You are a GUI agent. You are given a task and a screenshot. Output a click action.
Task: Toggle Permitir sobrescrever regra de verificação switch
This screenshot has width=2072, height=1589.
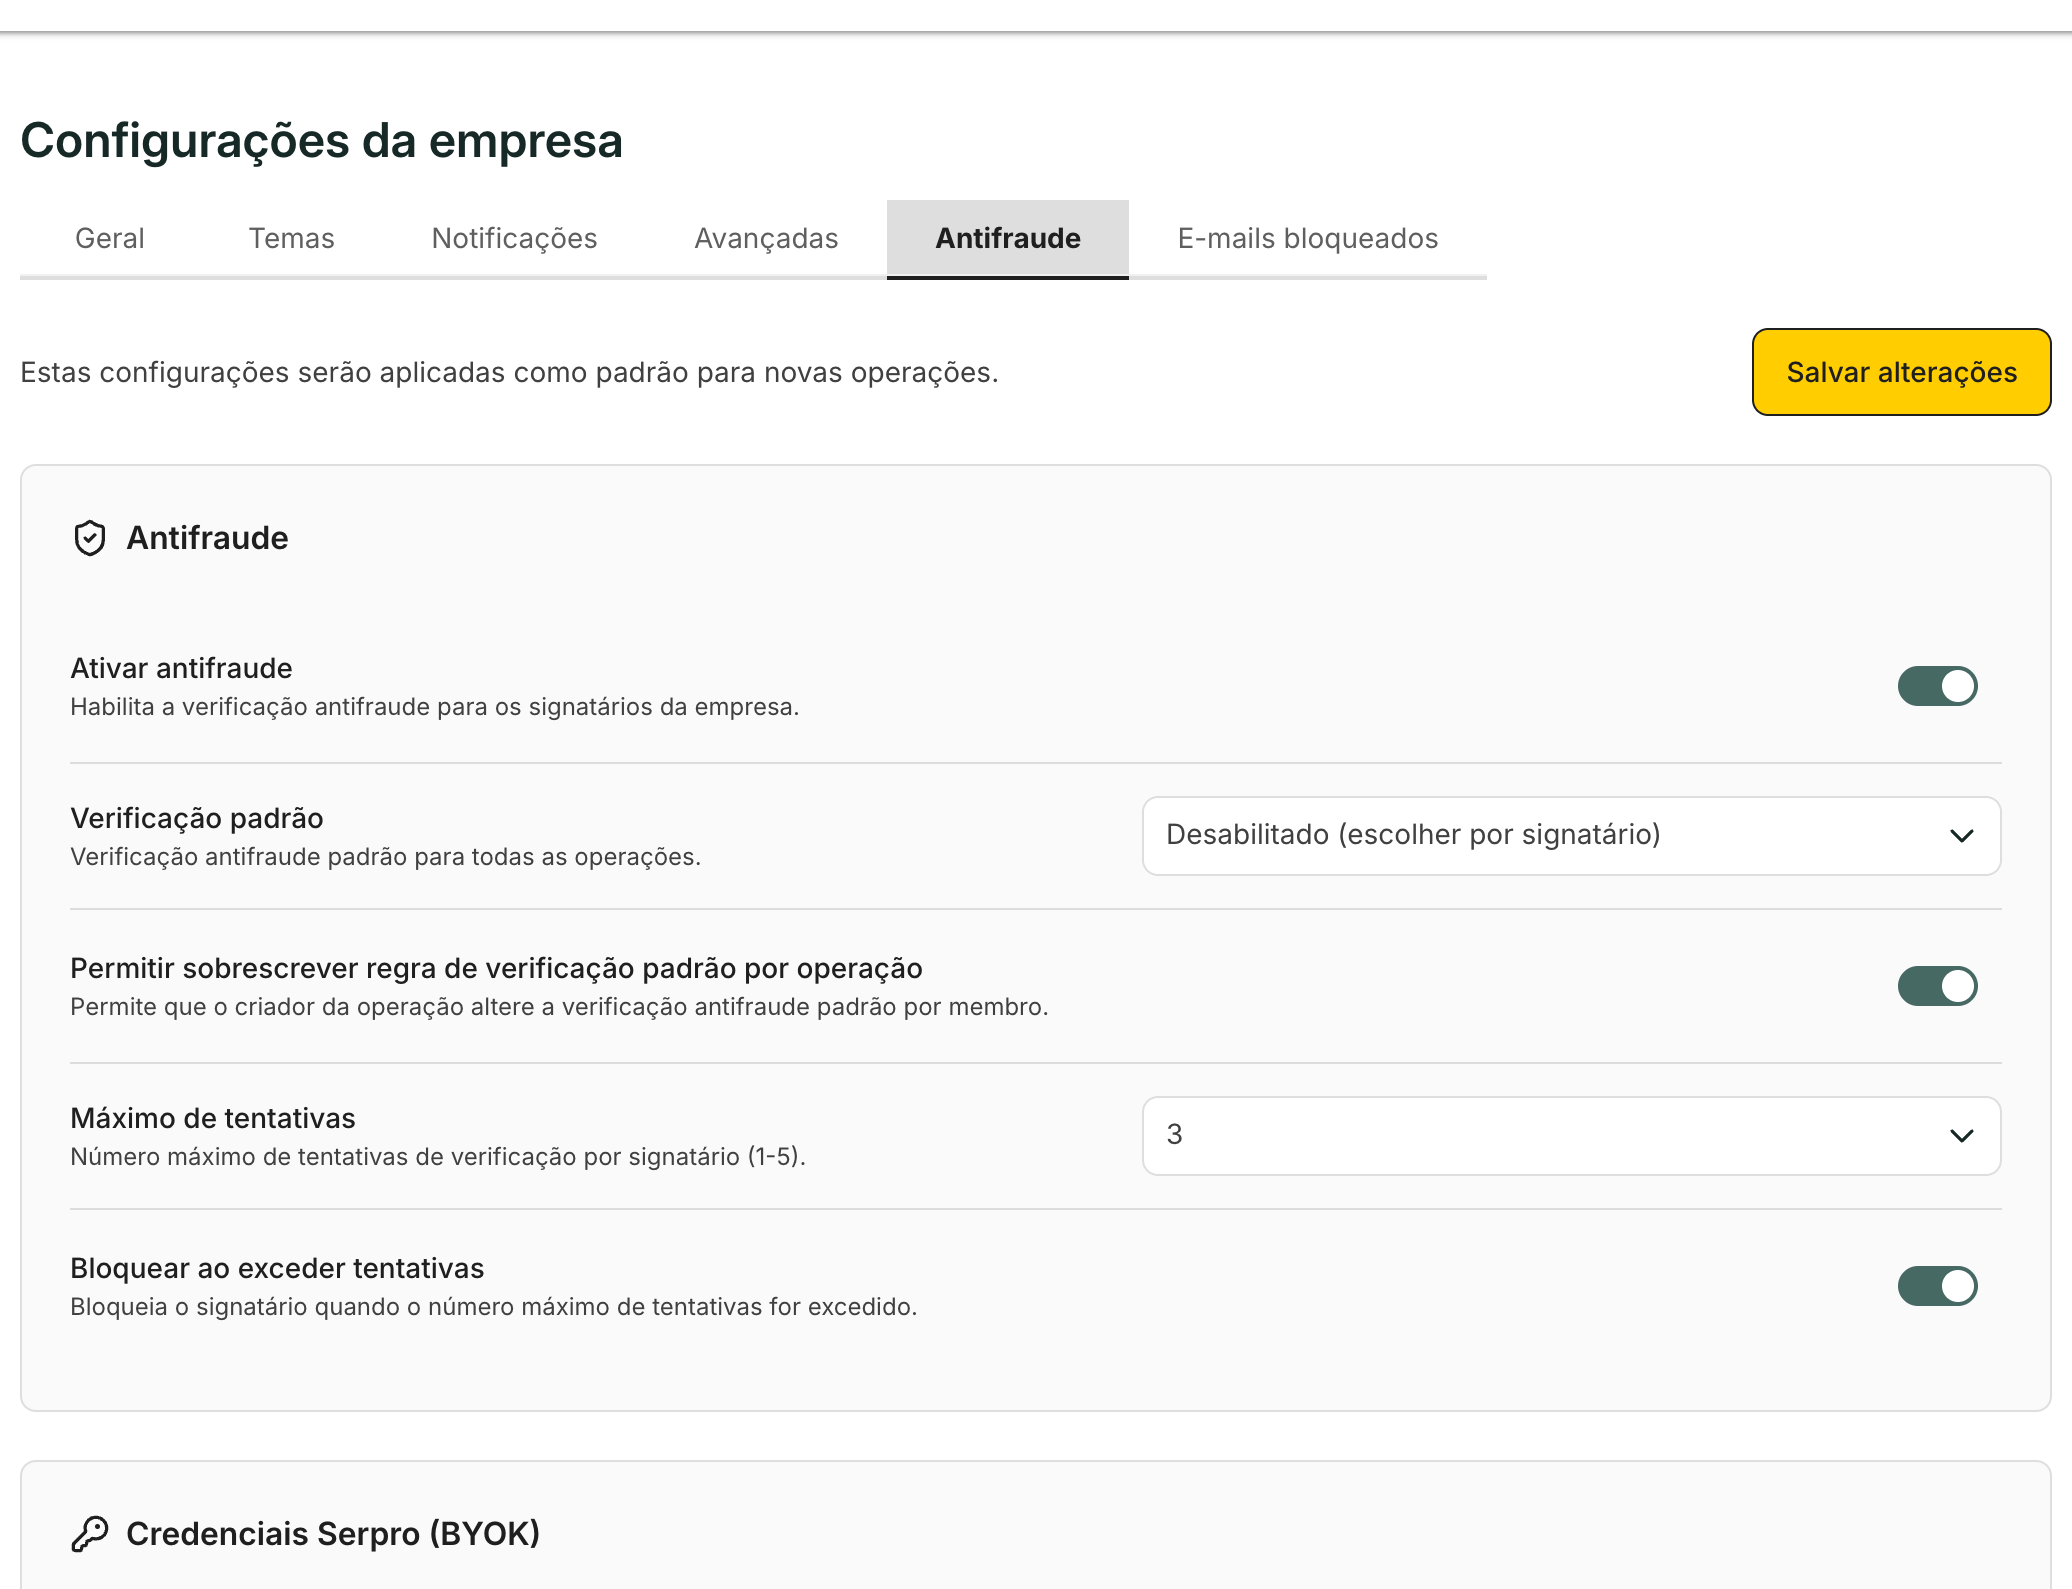(x=1937, y=986)
